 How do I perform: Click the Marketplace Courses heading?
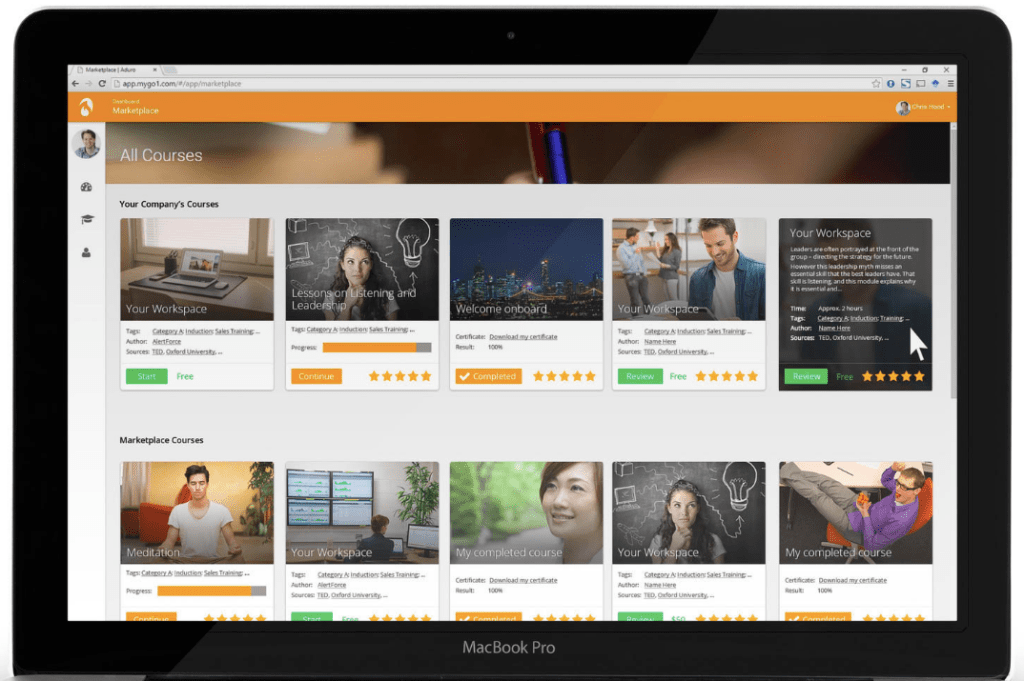click(x=161, y=440)
